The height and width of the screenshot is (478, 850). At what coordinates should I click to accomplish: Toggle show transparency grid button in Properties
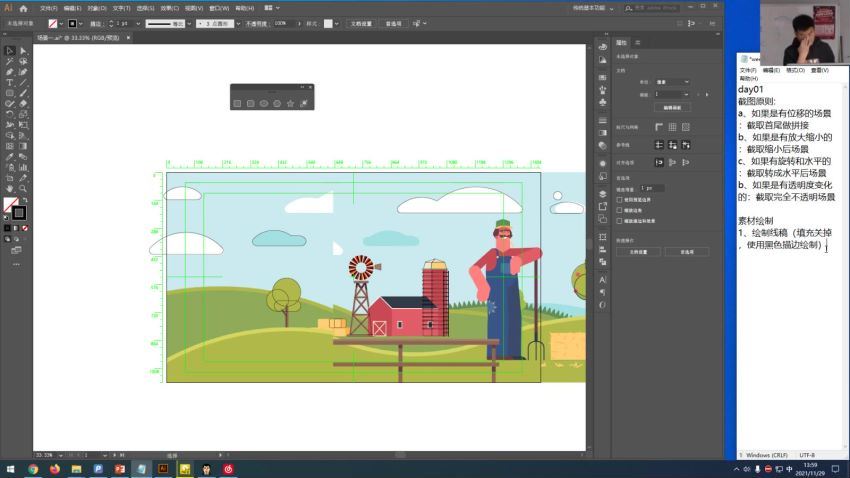tap(686, 127)
